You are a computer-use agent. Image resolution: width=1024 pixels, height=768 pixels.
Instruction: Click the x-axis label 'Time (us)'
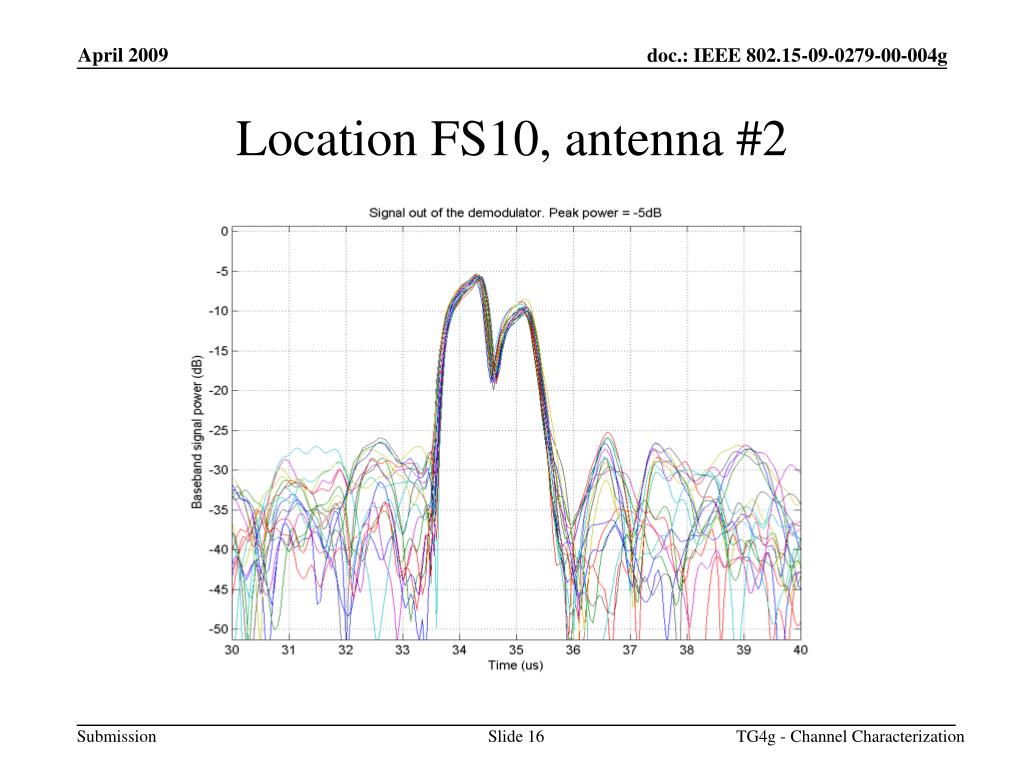[515, 665]
